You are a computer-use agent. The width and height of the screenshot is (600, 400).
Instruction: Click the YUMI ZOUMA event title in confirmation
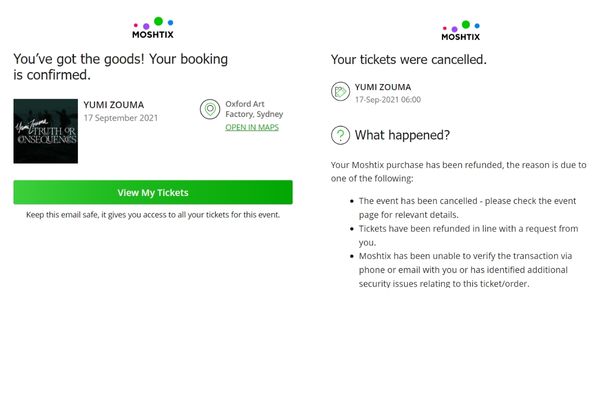[114, 105]
